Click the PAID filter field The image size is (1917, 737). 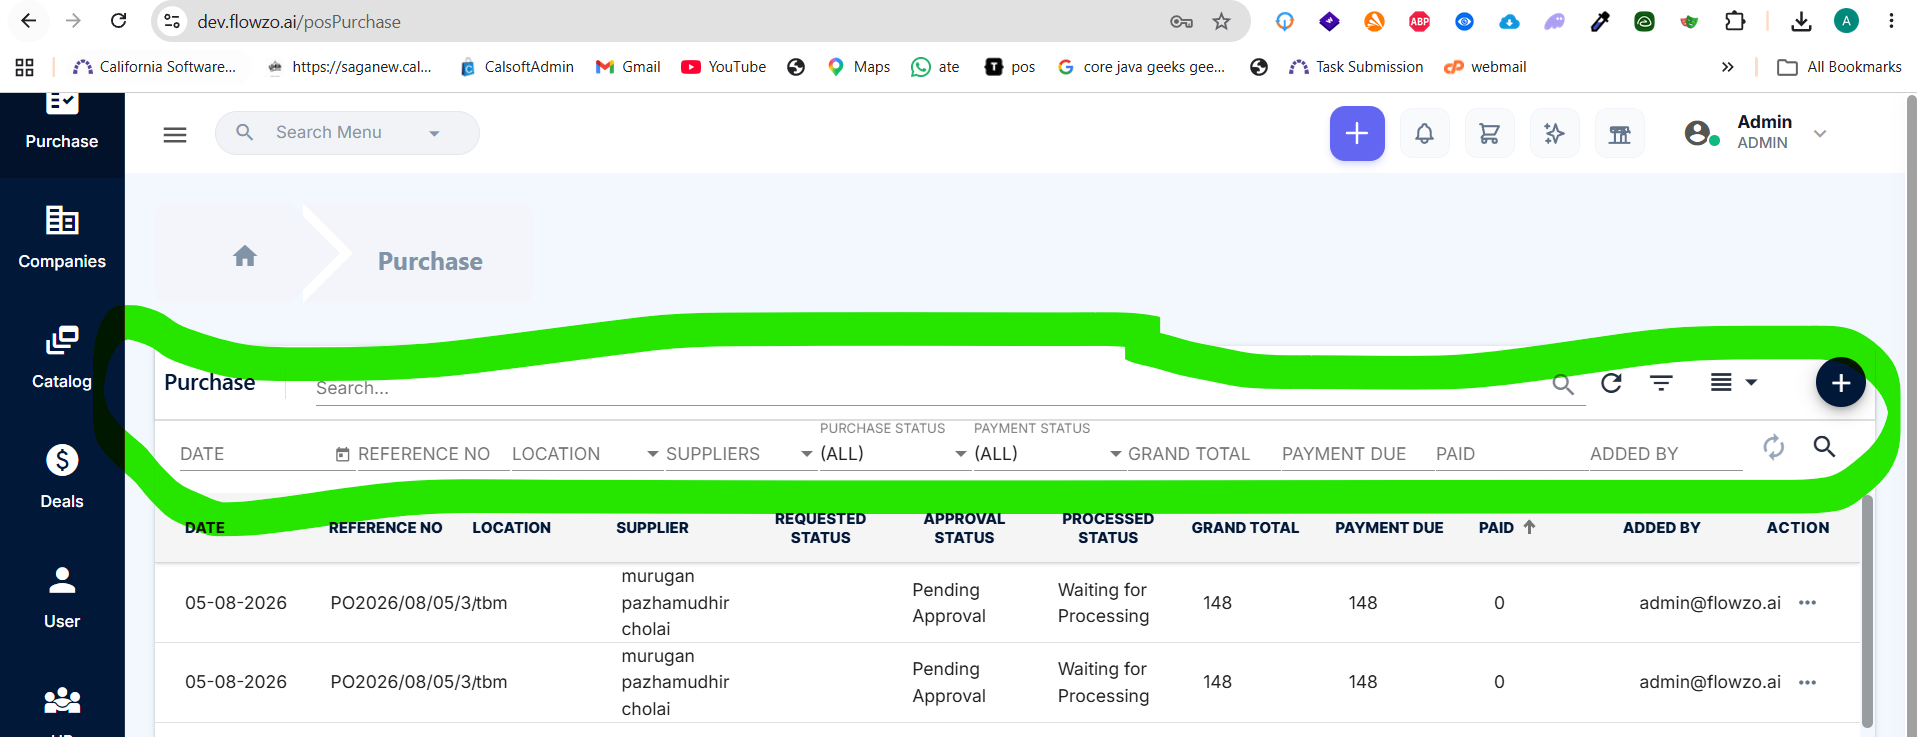[1510, 454]
